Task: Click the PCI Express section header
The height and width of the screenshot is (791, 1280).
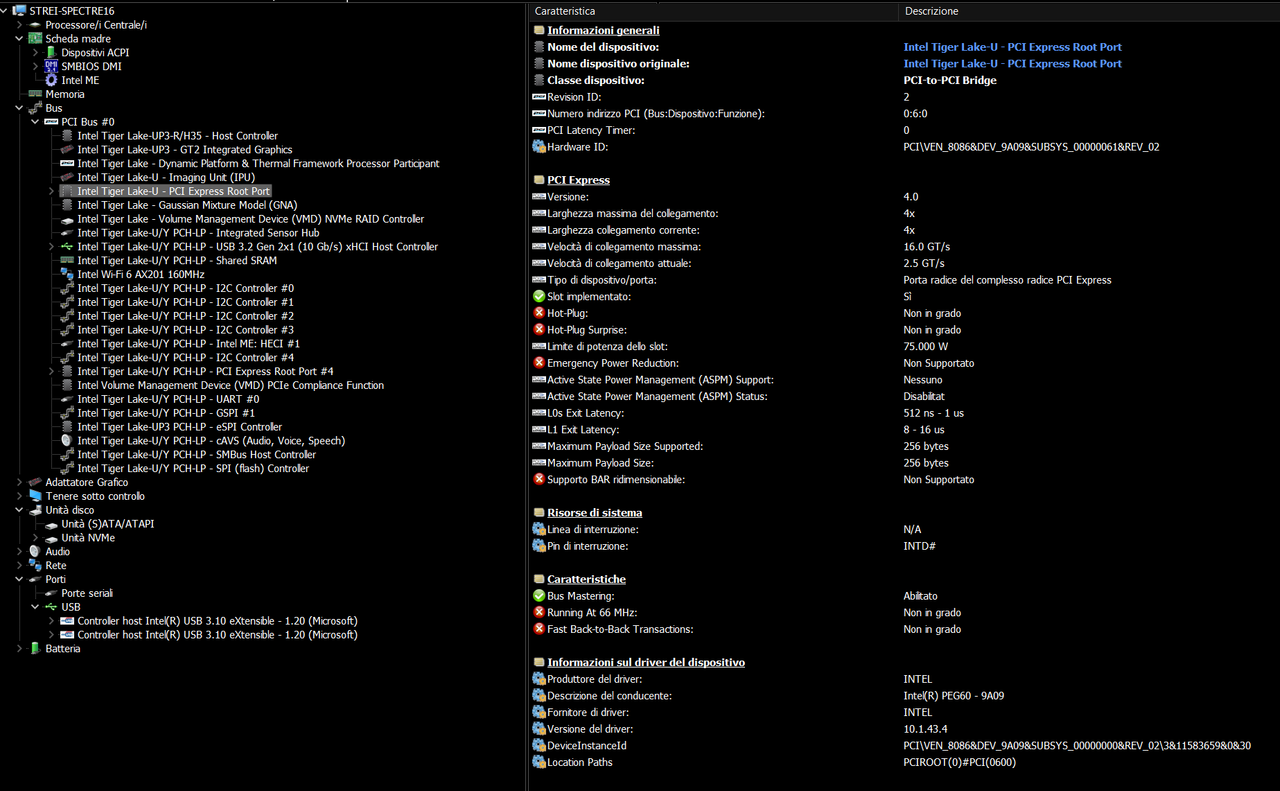Action: 578,180
